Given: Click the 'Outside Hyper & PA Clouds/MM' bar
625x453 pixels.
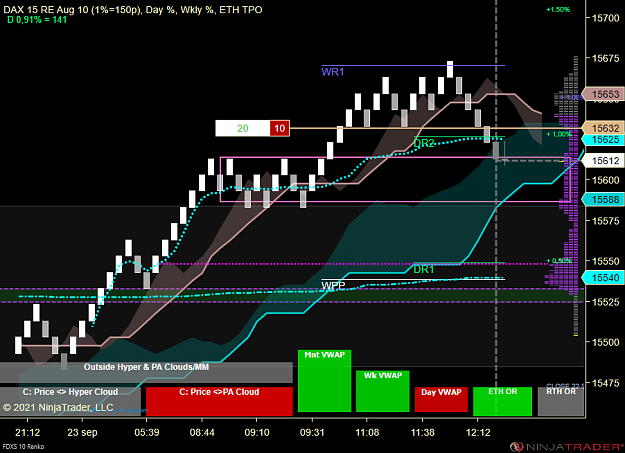Looking at the screenshot, I should pos(146,372).
